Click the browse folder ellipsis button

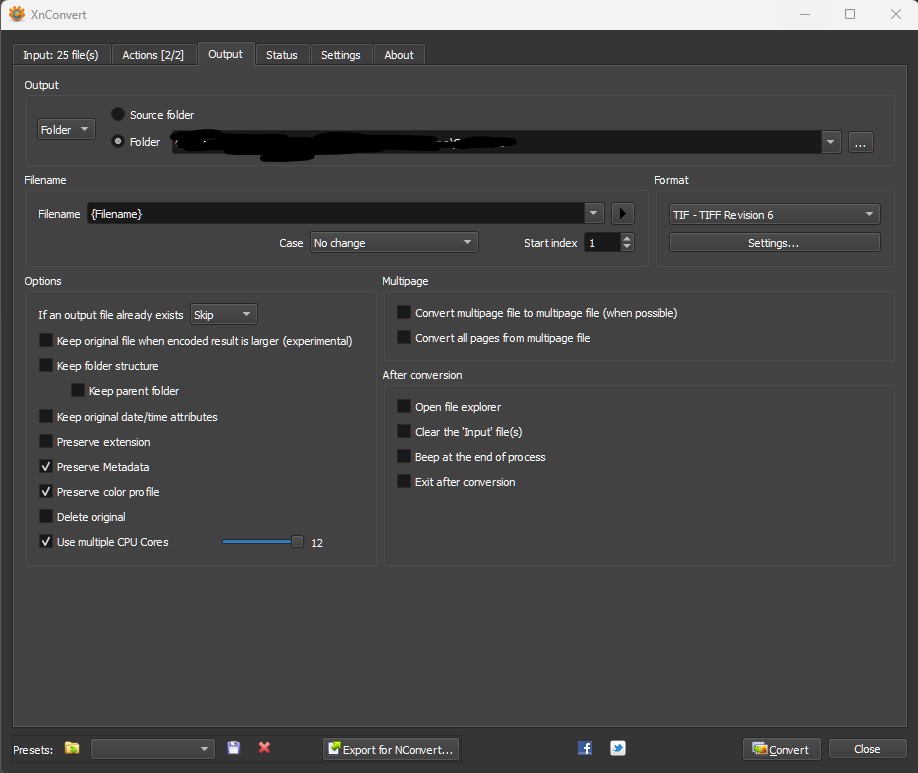[x=861, y=142]
